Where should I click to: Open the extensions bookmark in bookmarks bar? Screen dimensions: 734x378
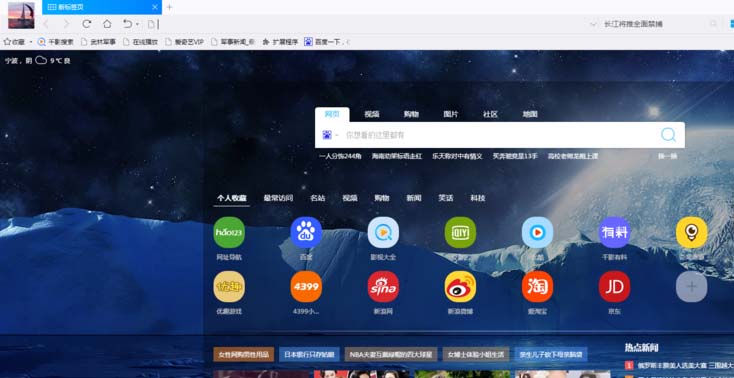[x=280, y=42]
